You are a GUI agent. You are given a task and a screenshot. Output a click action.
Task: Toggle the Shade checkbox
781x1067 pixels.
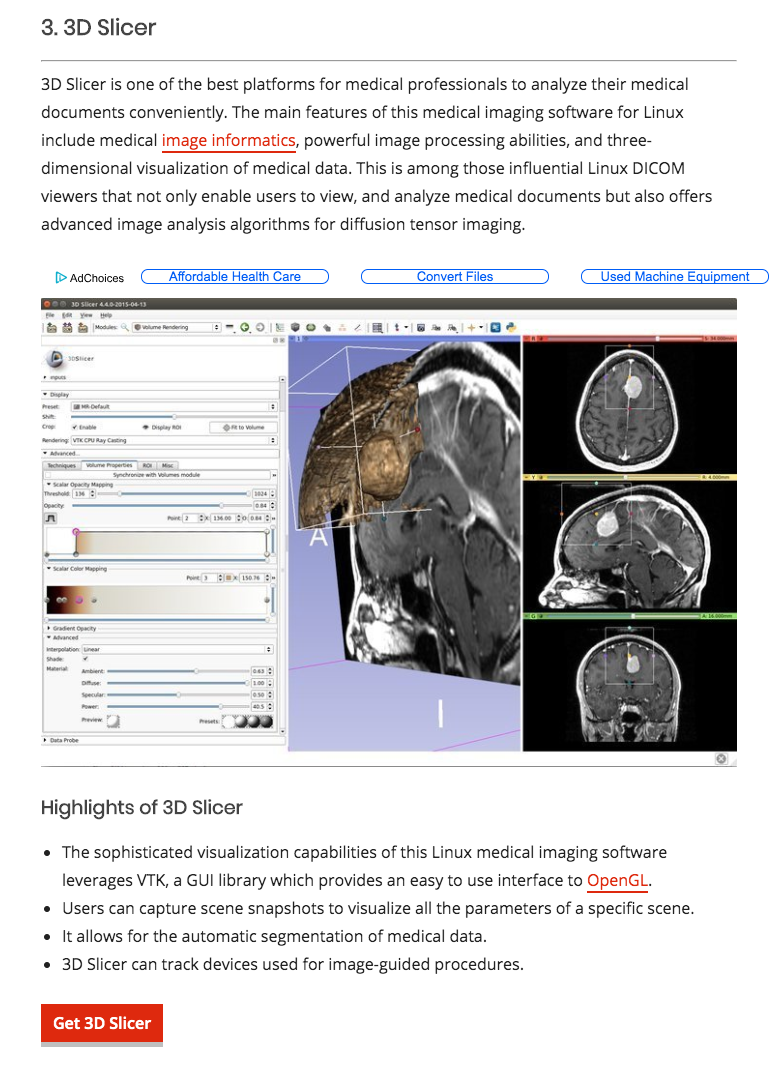(x=85, y=659)
